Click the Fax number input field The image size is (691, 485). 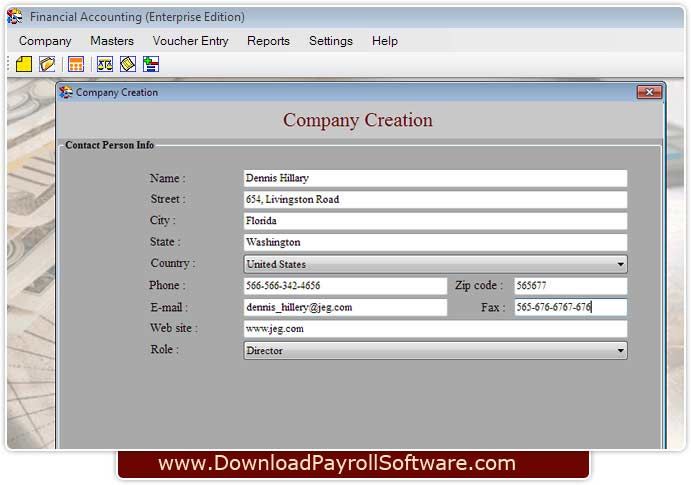coord(571,307)
